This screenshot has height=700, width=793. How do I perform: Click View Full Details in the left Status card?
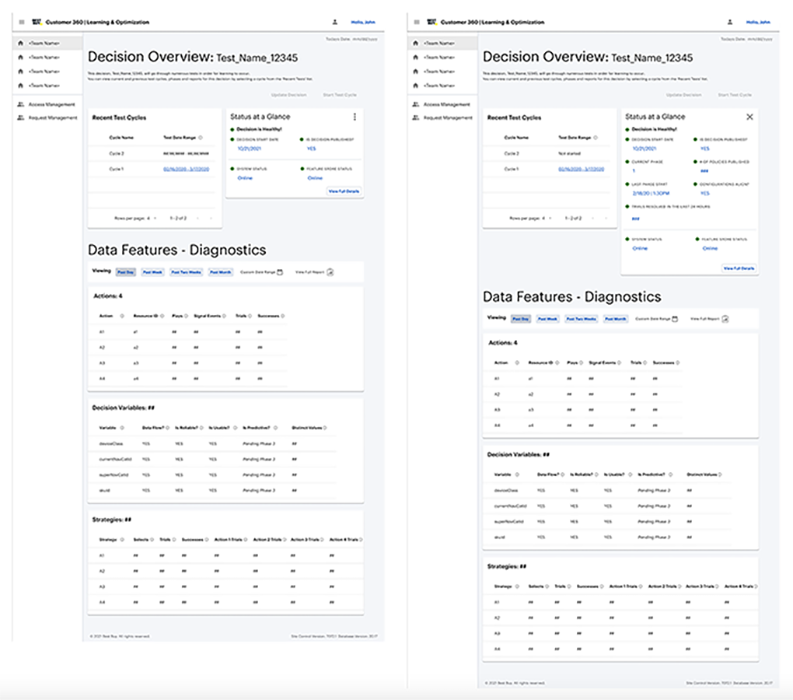[342, 190]
